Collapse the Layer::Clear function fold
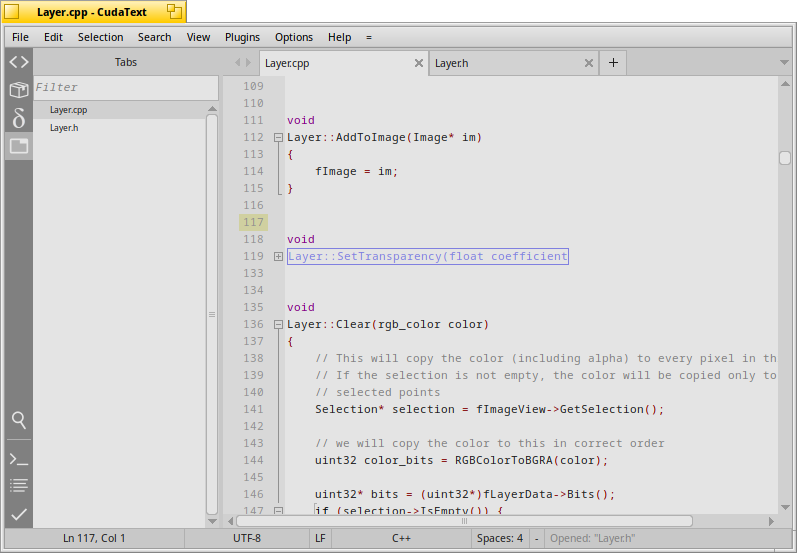The width and height of the screenshot is (797, 553). 278,324
